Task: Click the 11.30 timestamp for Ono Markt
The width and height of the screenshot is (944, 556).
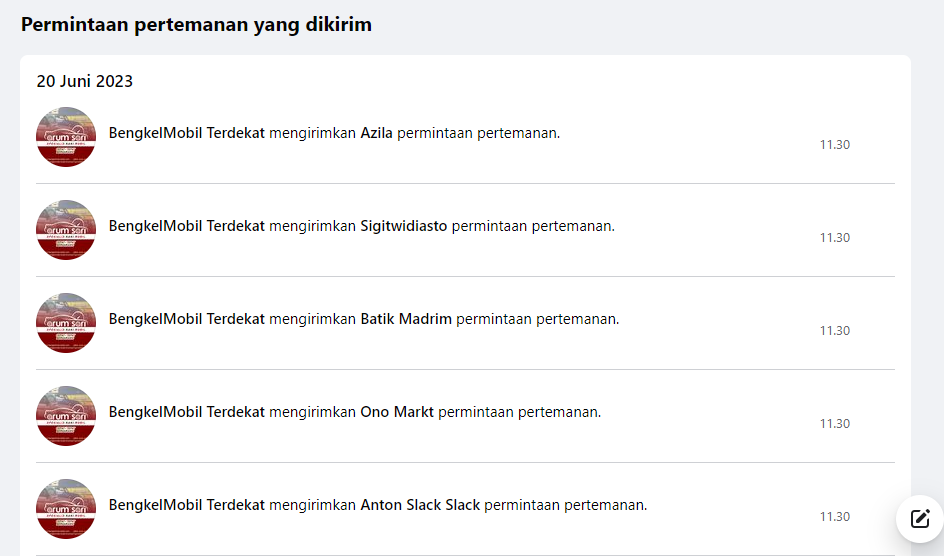Action: pos(835,424)
